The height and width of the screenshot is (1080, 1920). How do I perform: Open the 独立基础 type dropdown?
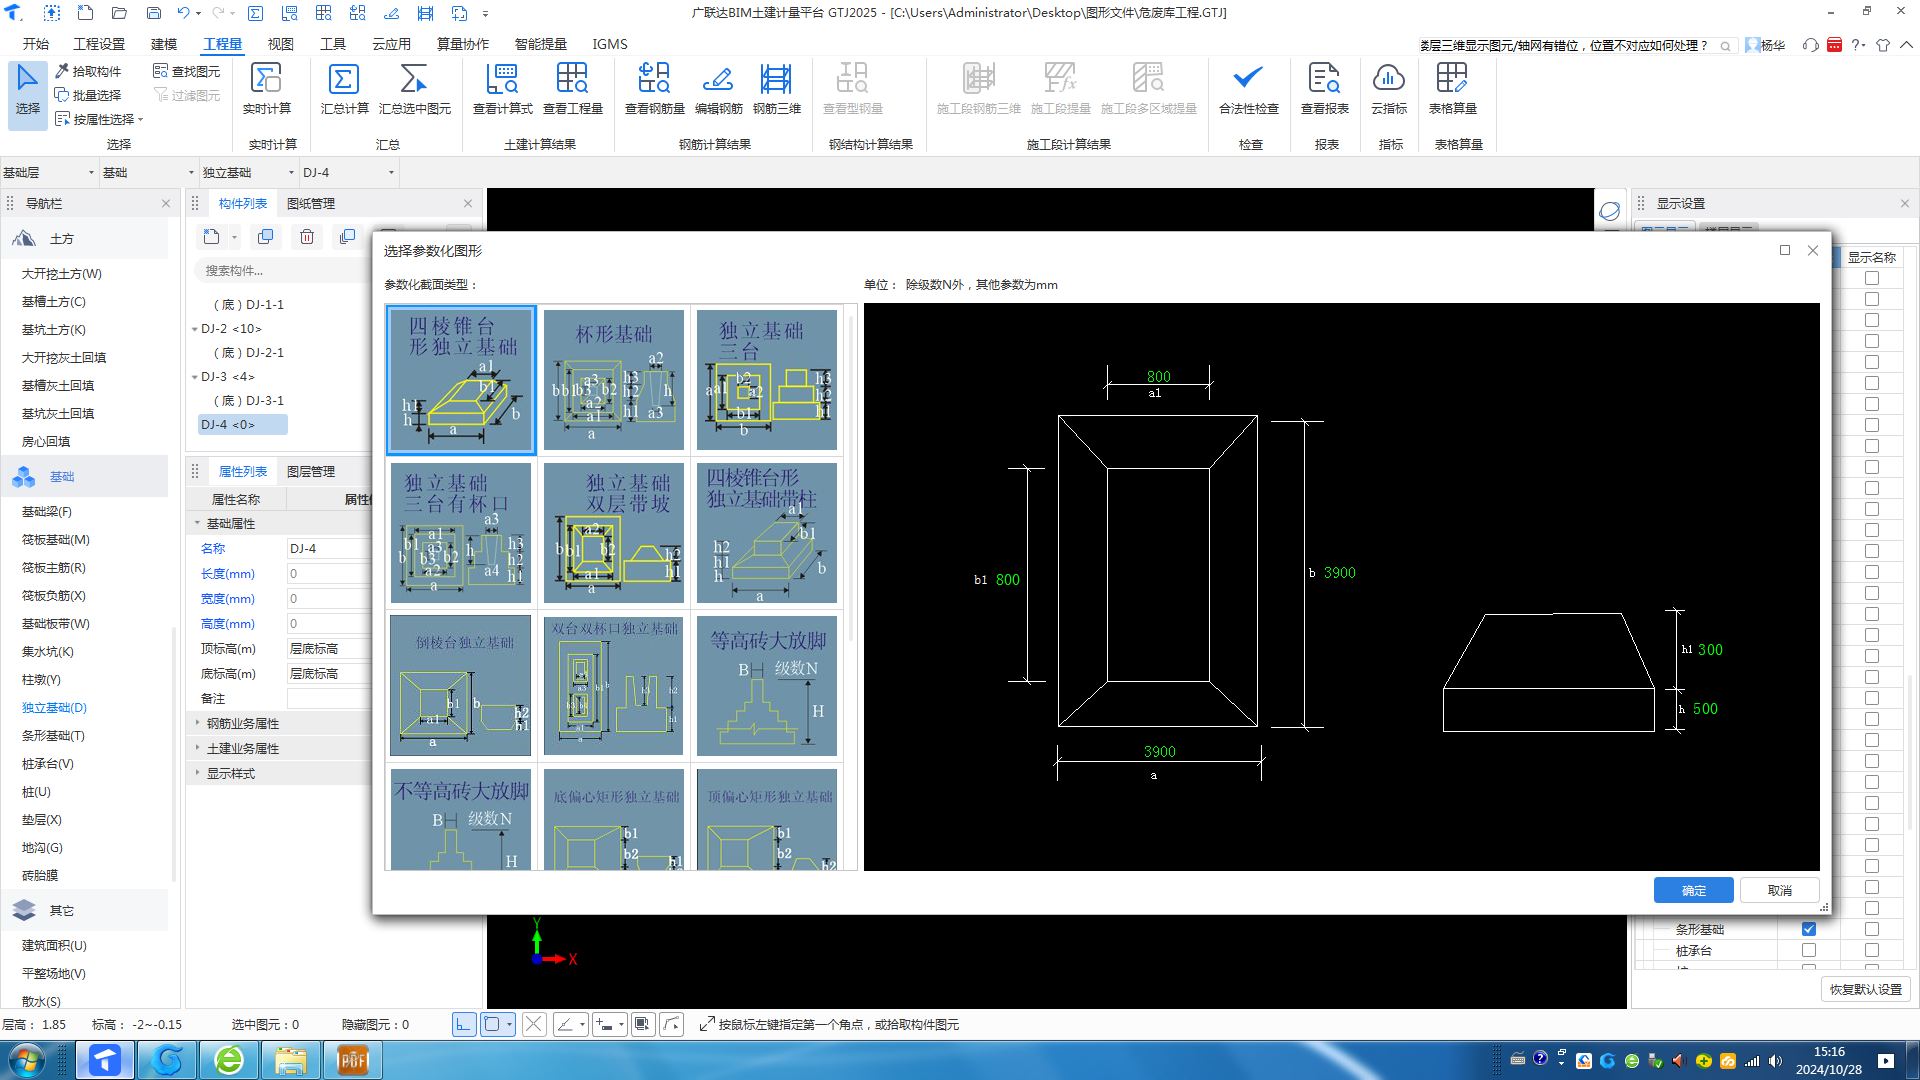pyautogui.click(x=249, y=172)
